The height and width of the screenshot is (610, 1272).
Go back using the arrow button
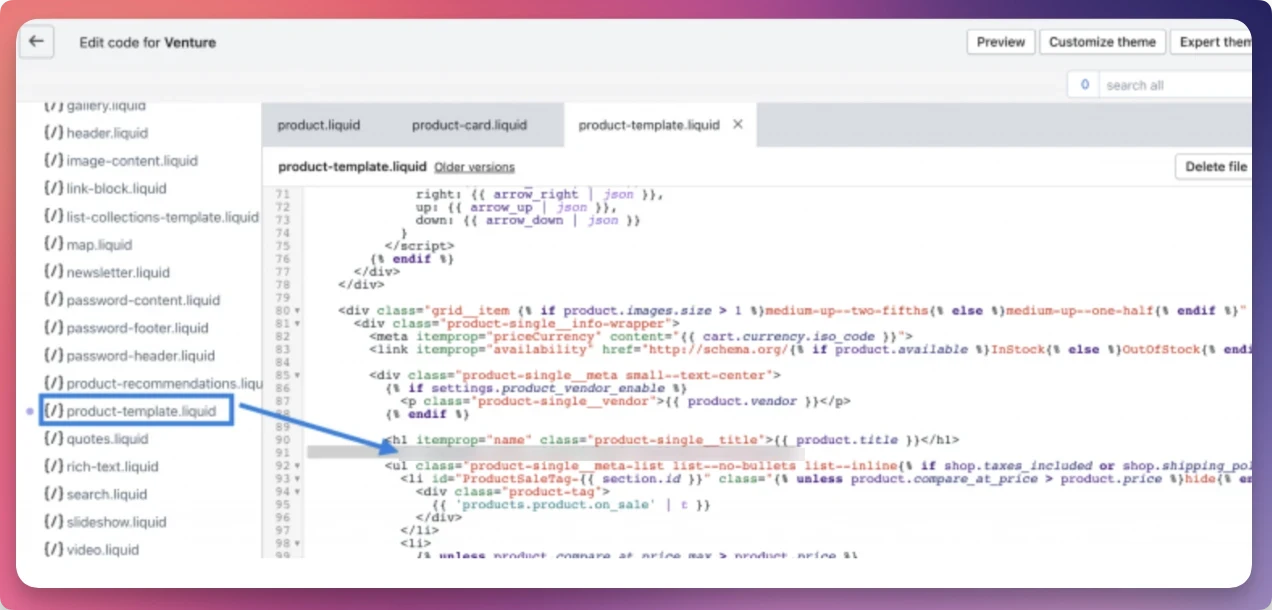pyautogui.click(x=37, y=42)
